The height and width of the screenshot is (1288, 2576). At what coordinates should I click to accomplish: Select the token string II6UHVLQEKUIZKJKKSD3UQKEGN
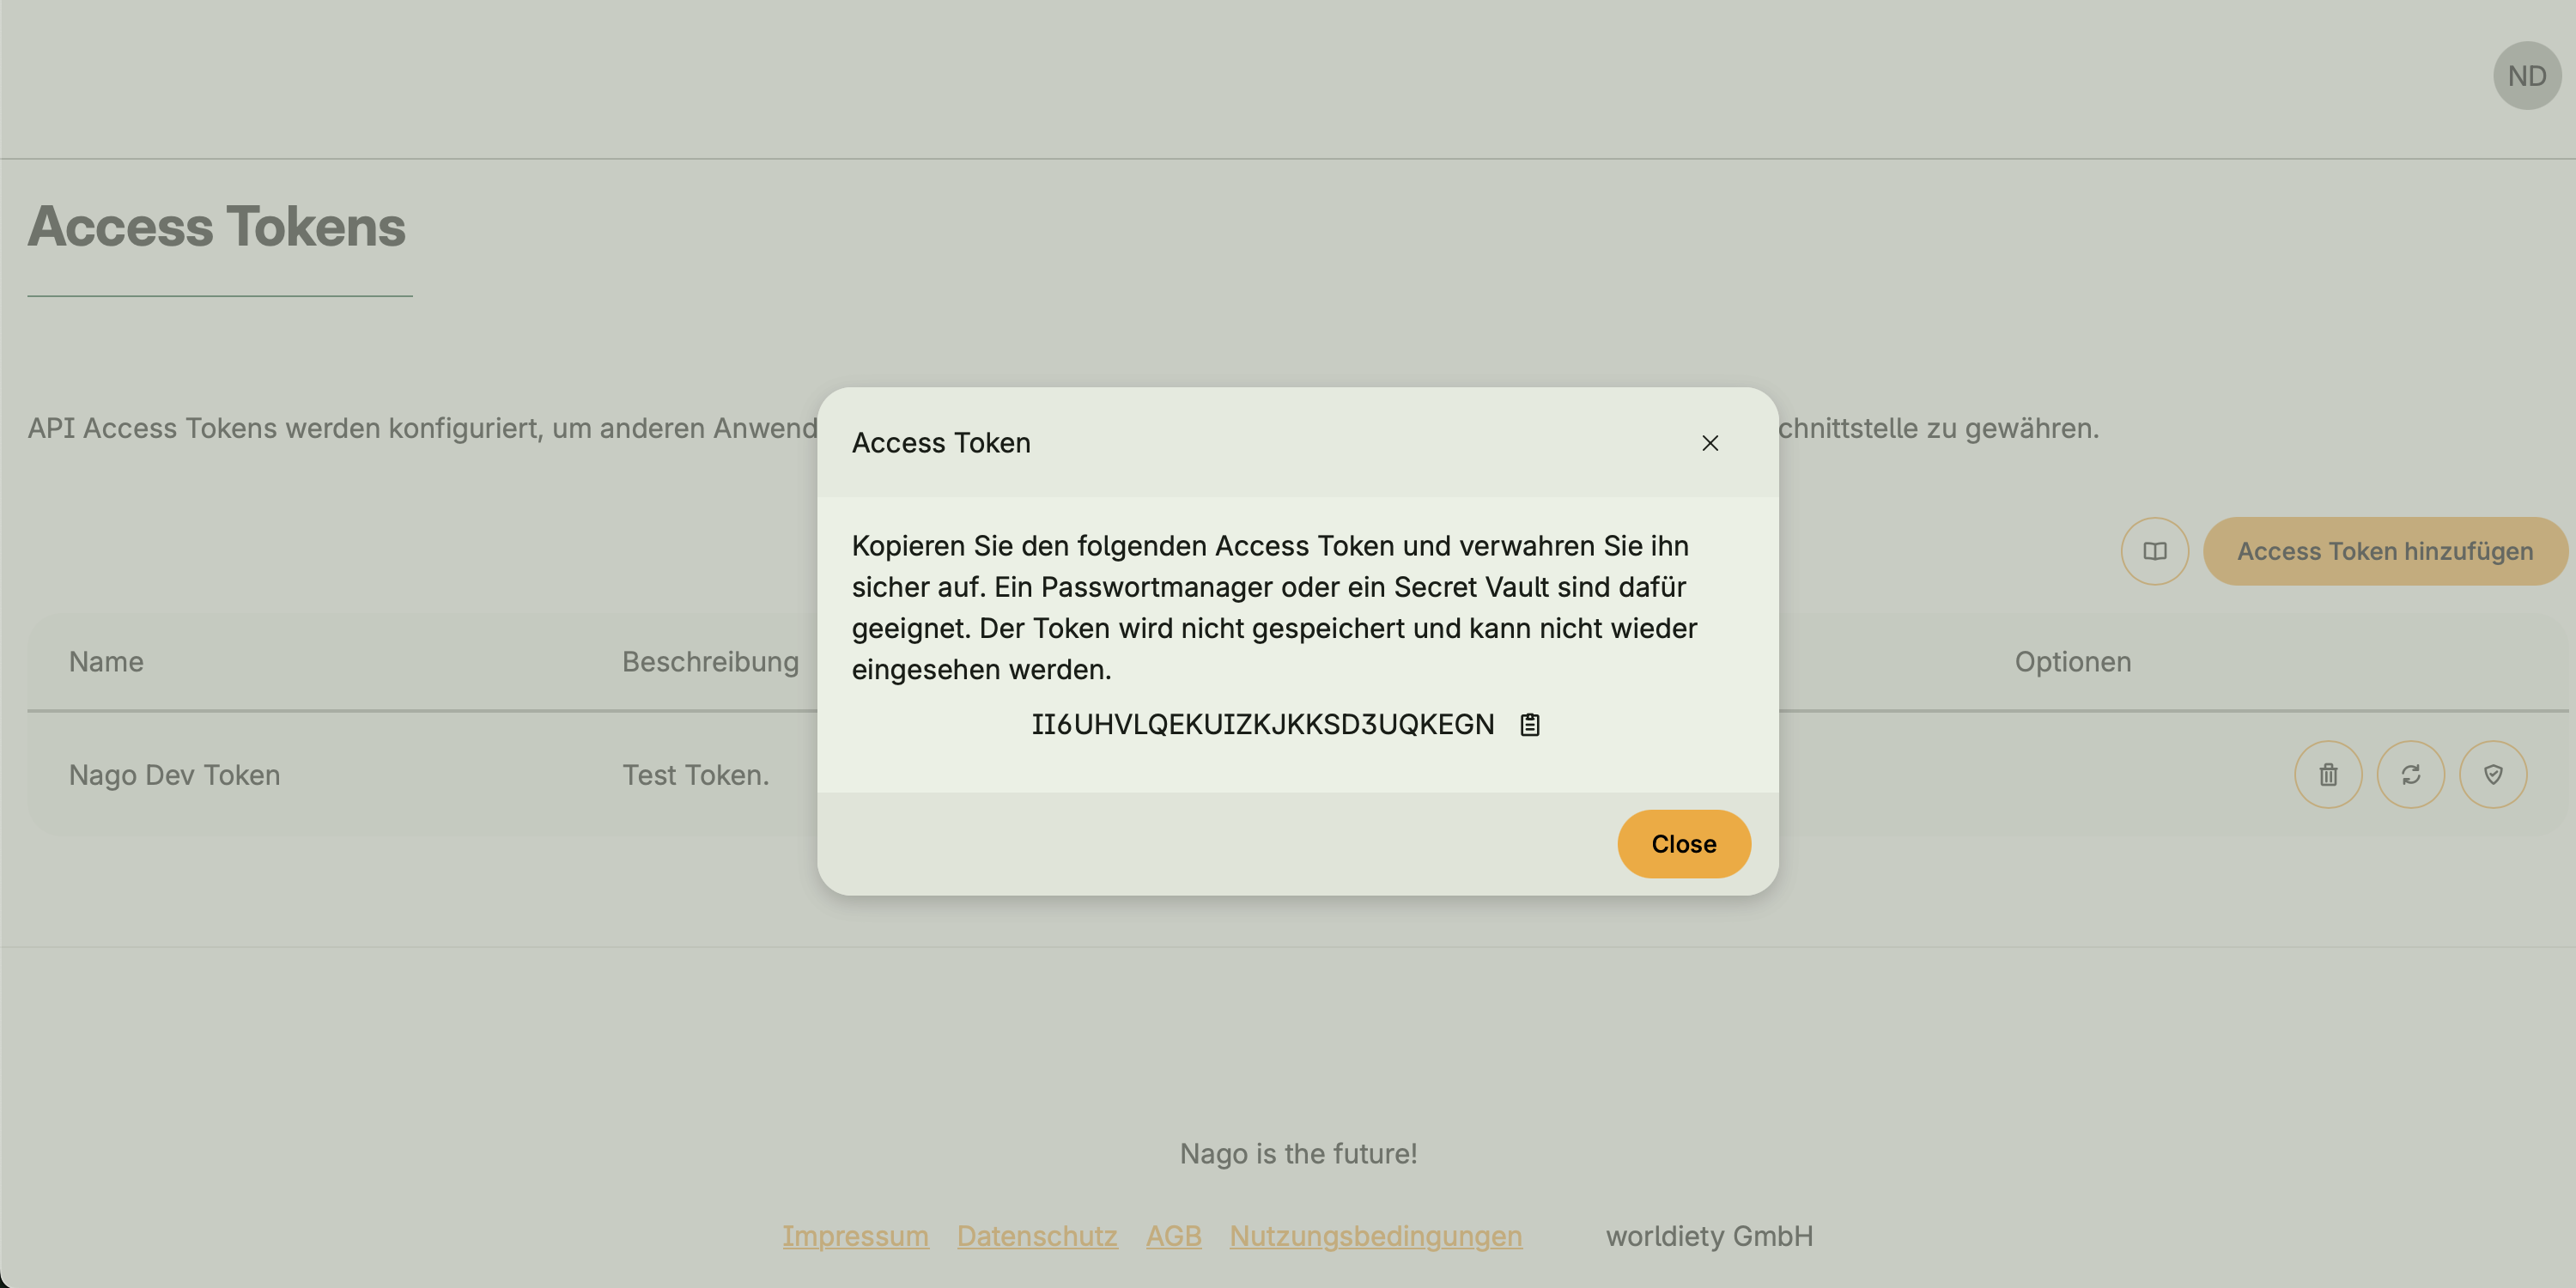pyautogui.click(x=1262, y=724)
